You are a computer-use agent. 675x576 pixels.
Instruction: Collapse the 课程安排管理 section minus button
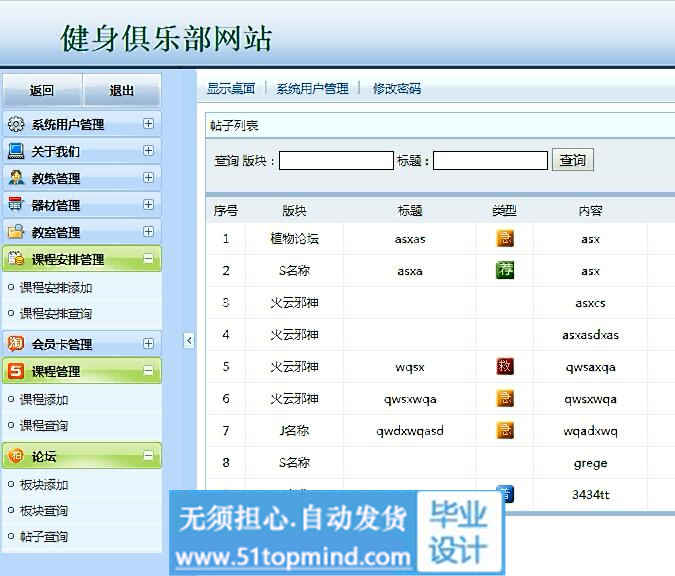coord(148,259)
